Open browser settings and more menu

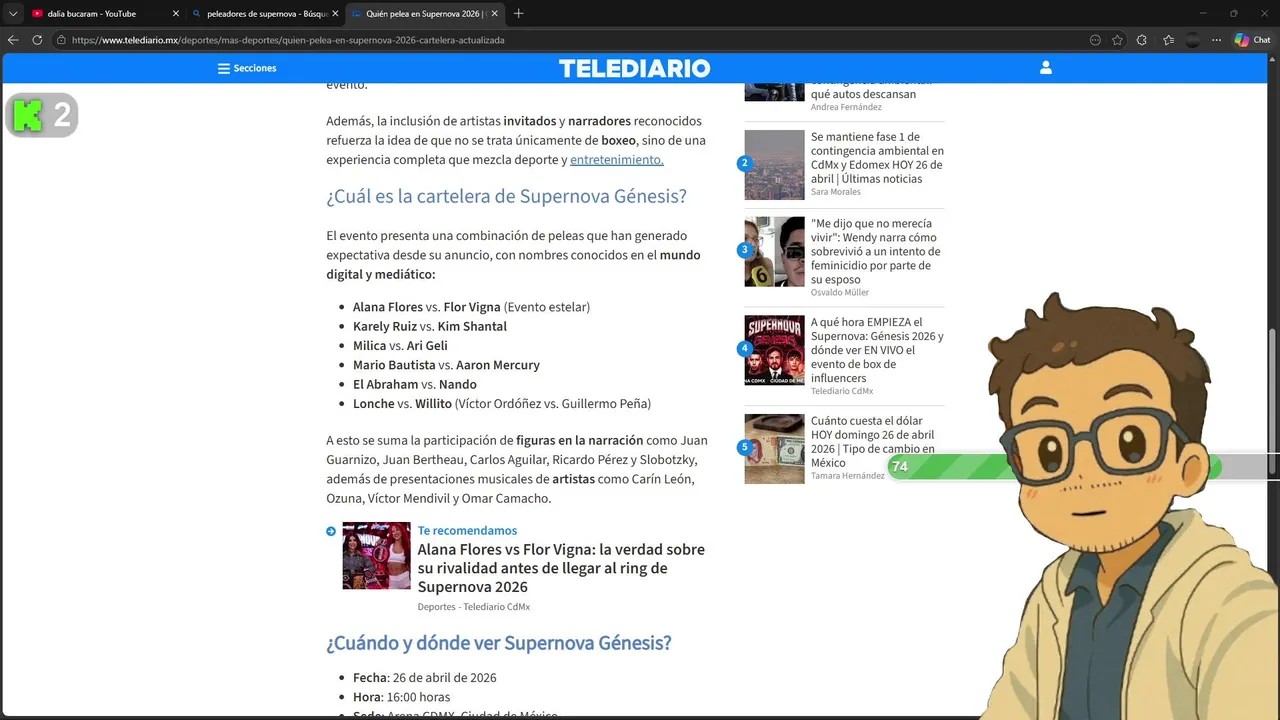click(x=1216, y=40)
